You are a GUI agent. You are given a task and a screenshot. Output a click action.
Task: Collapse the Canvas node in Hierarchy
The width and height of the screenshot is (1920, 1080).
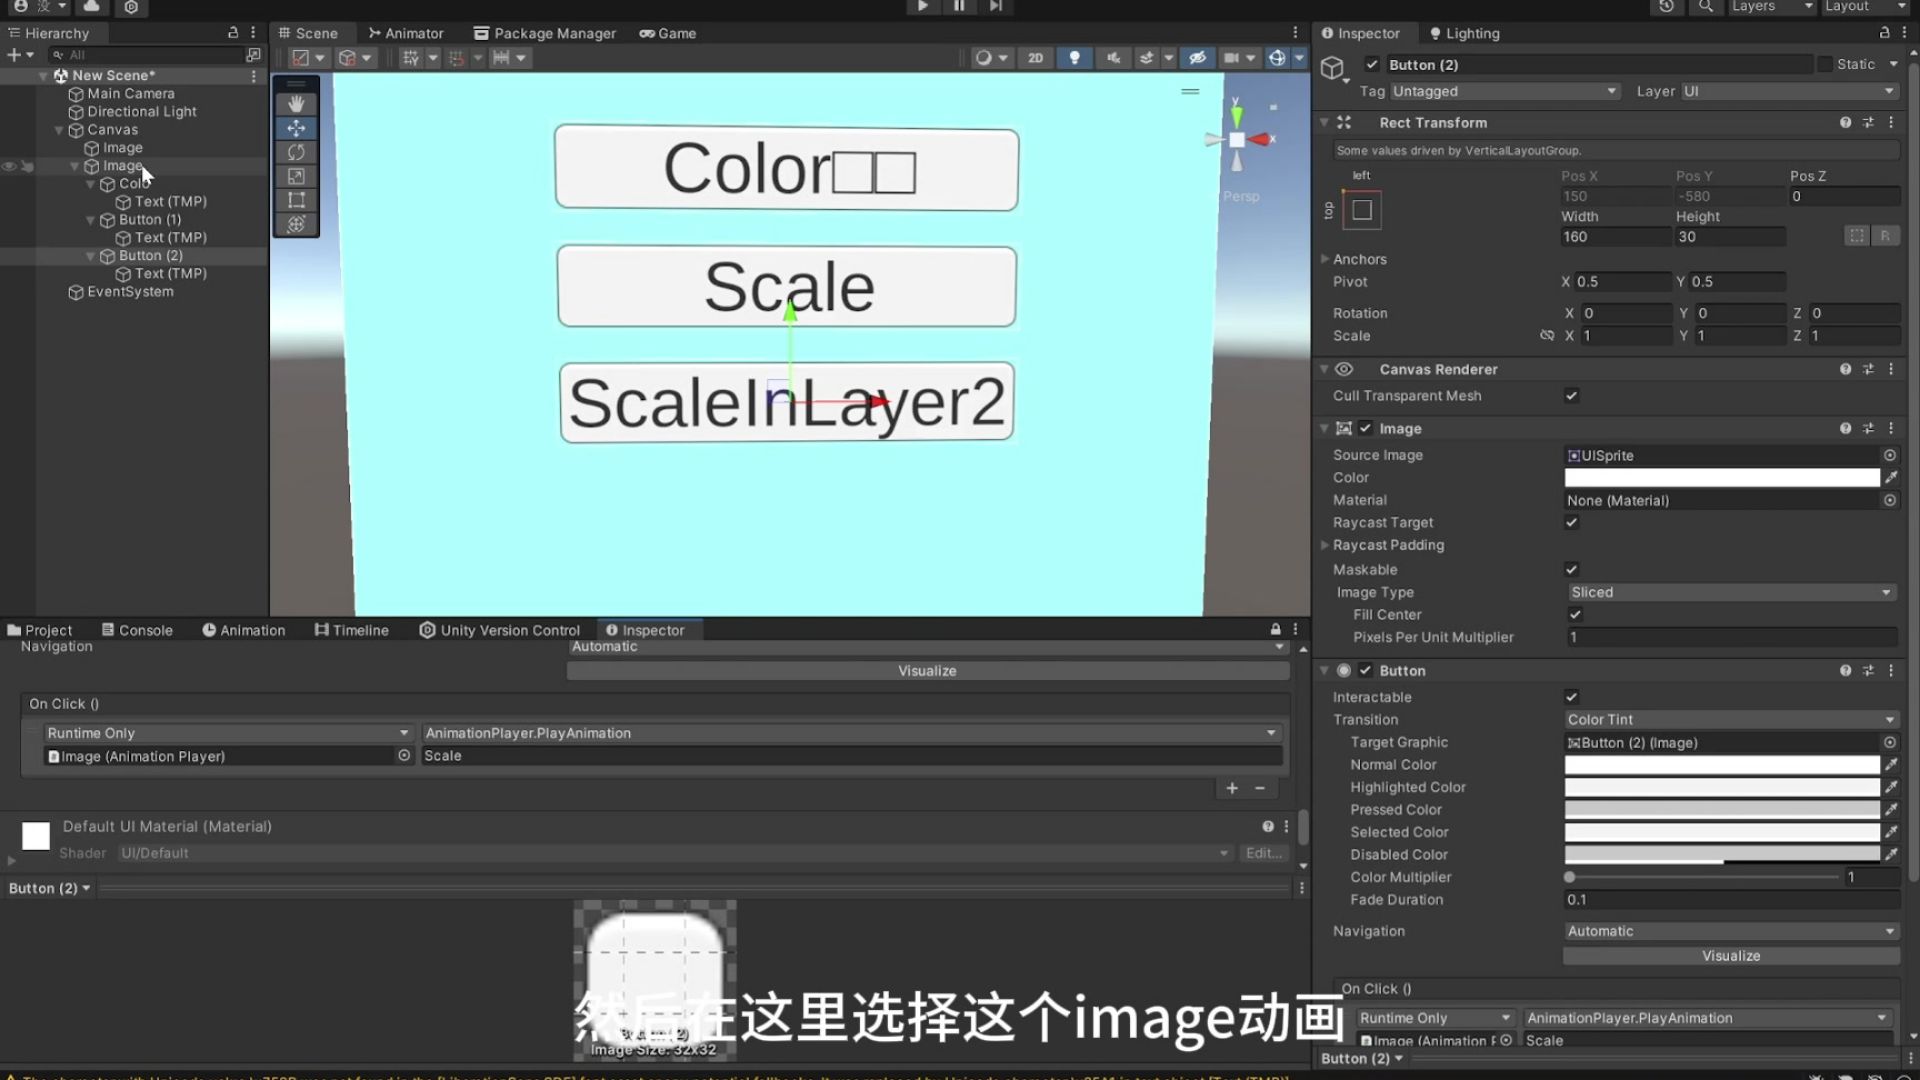click(59, 130)
